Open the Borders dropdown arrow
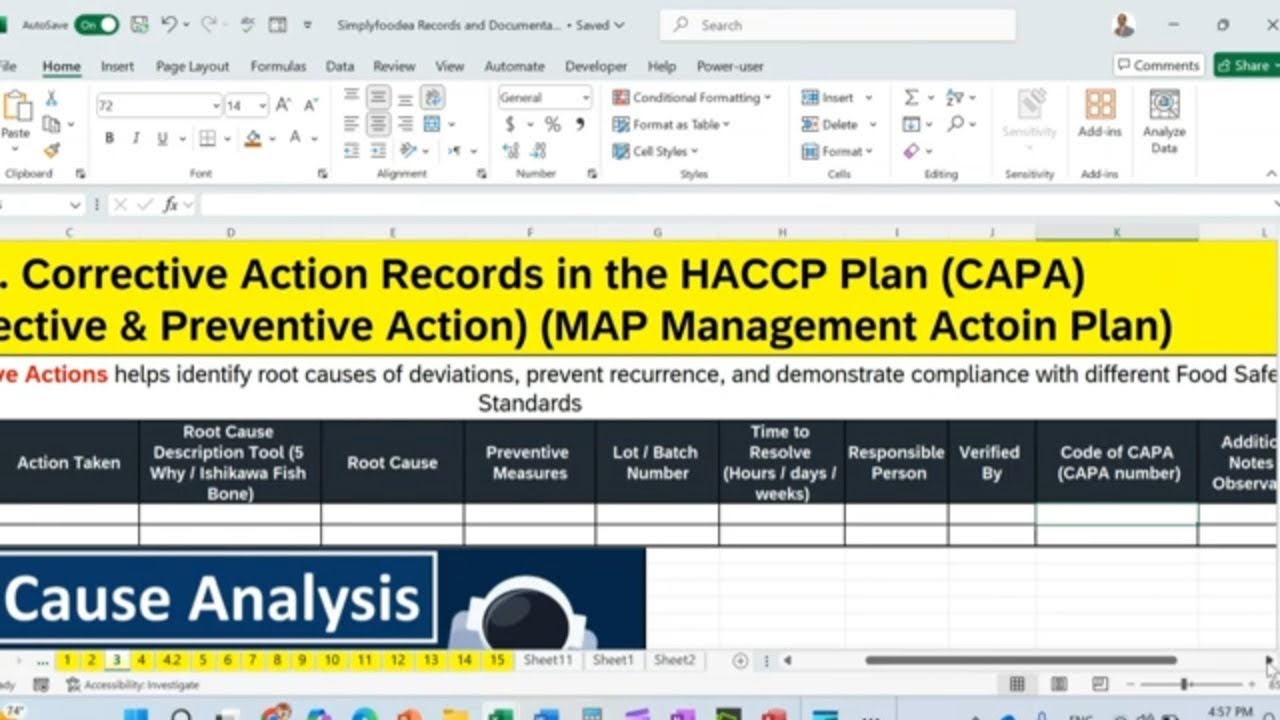 tap(228, 139)
